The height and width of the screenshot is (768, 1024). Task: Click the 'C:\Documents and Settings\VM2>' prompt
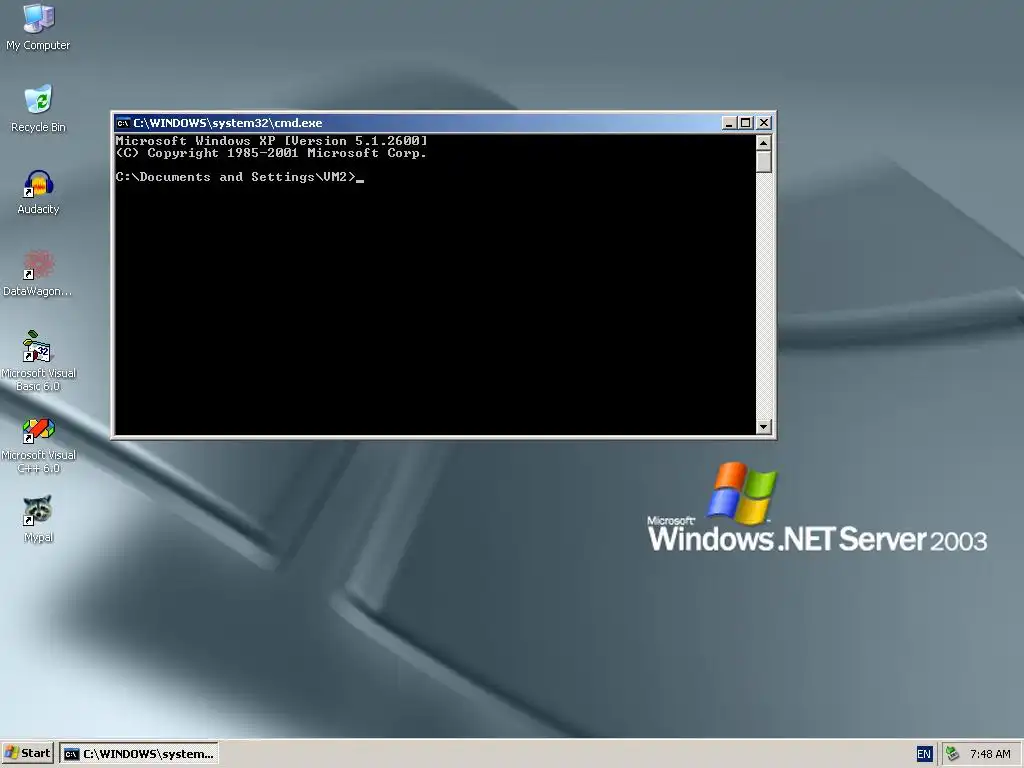(x=236, y=177)
